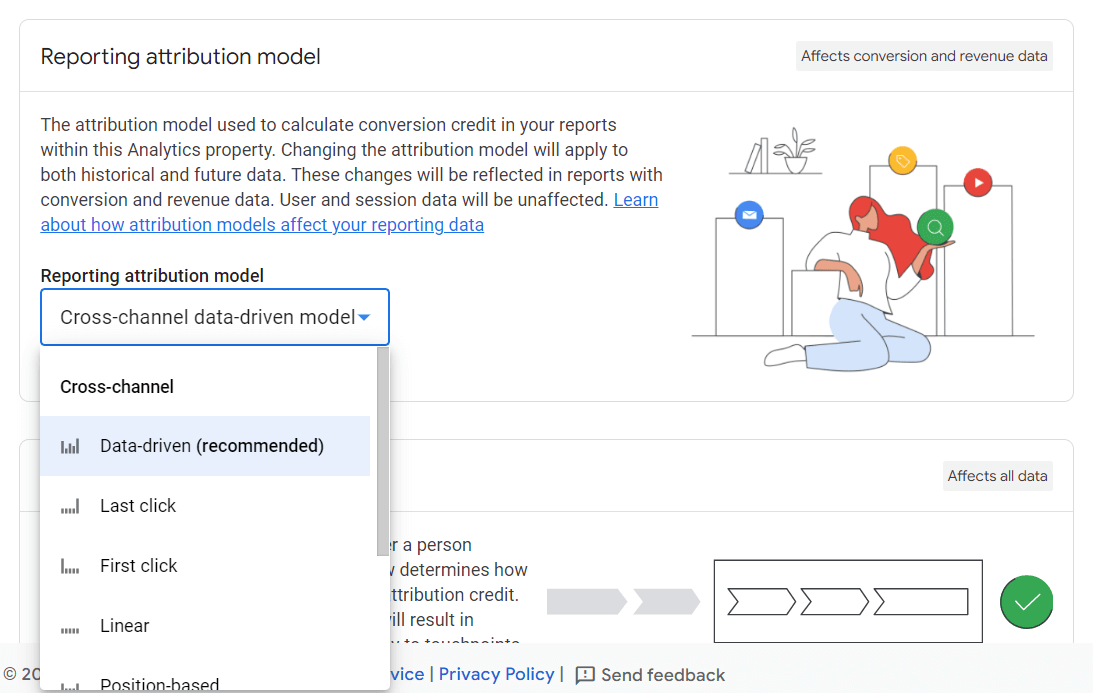Click the yellow tag icon in illustration
This screenshot has width=1093, height=693.
pyautogui.click(x=903, y=161)
